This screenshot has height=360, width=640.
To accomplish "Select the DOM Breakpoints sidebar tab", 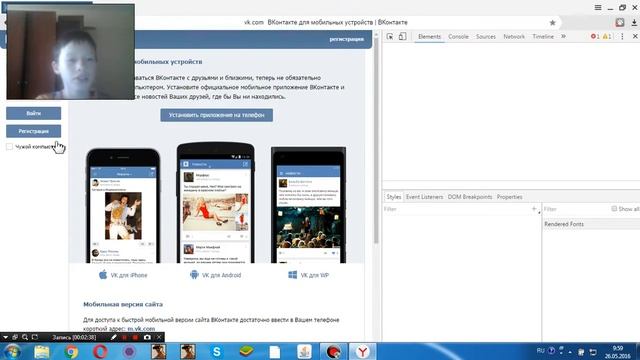I will tap(470, 197).
